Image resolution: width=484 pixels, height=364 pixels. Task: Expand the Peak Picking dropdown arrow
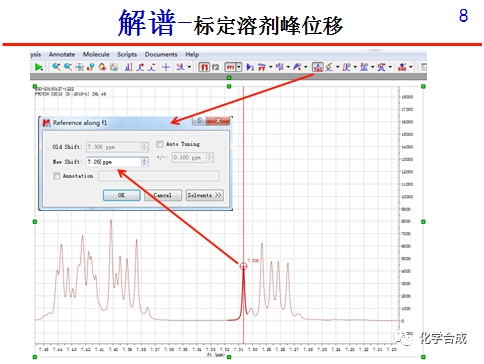(337, 67)
